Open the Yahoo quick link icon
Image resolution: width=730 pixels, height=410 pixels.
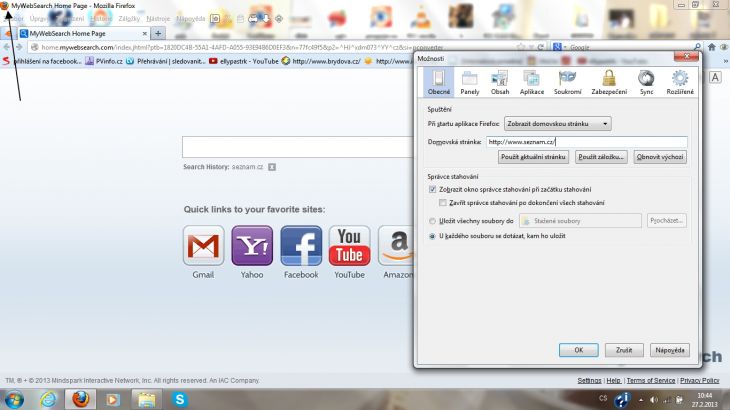(252, 246)
